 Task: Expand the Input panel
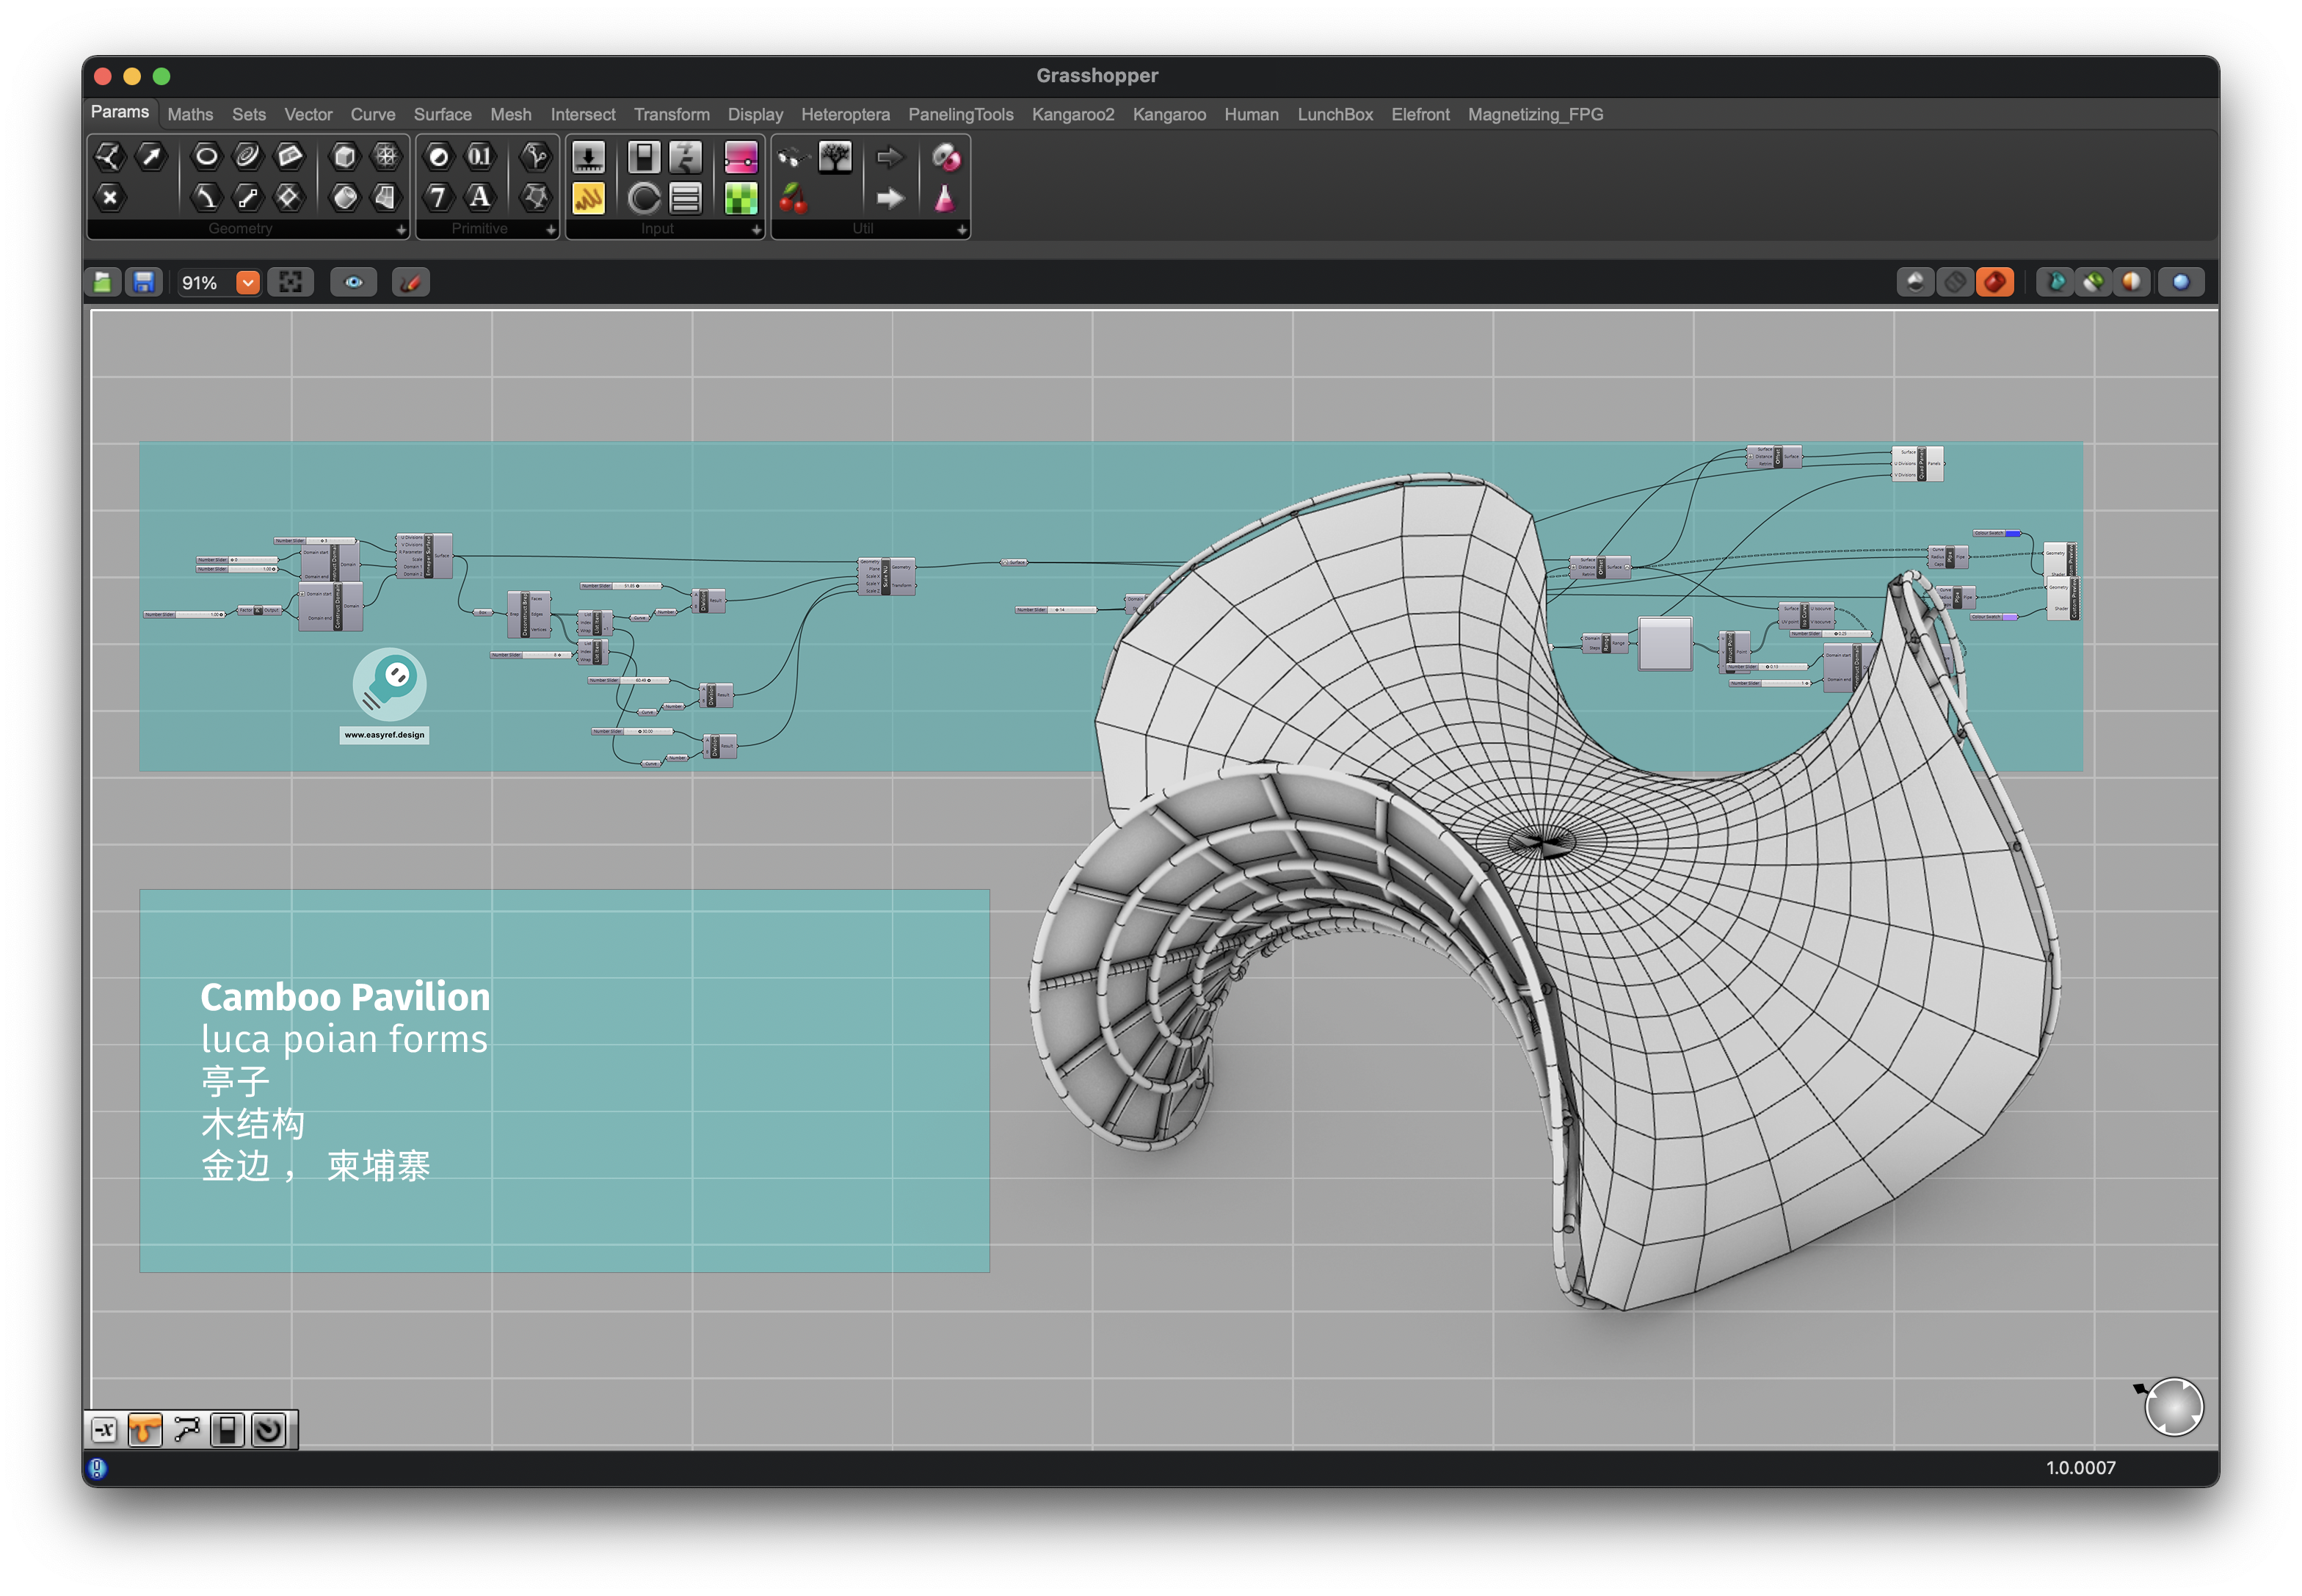[756, 230]
